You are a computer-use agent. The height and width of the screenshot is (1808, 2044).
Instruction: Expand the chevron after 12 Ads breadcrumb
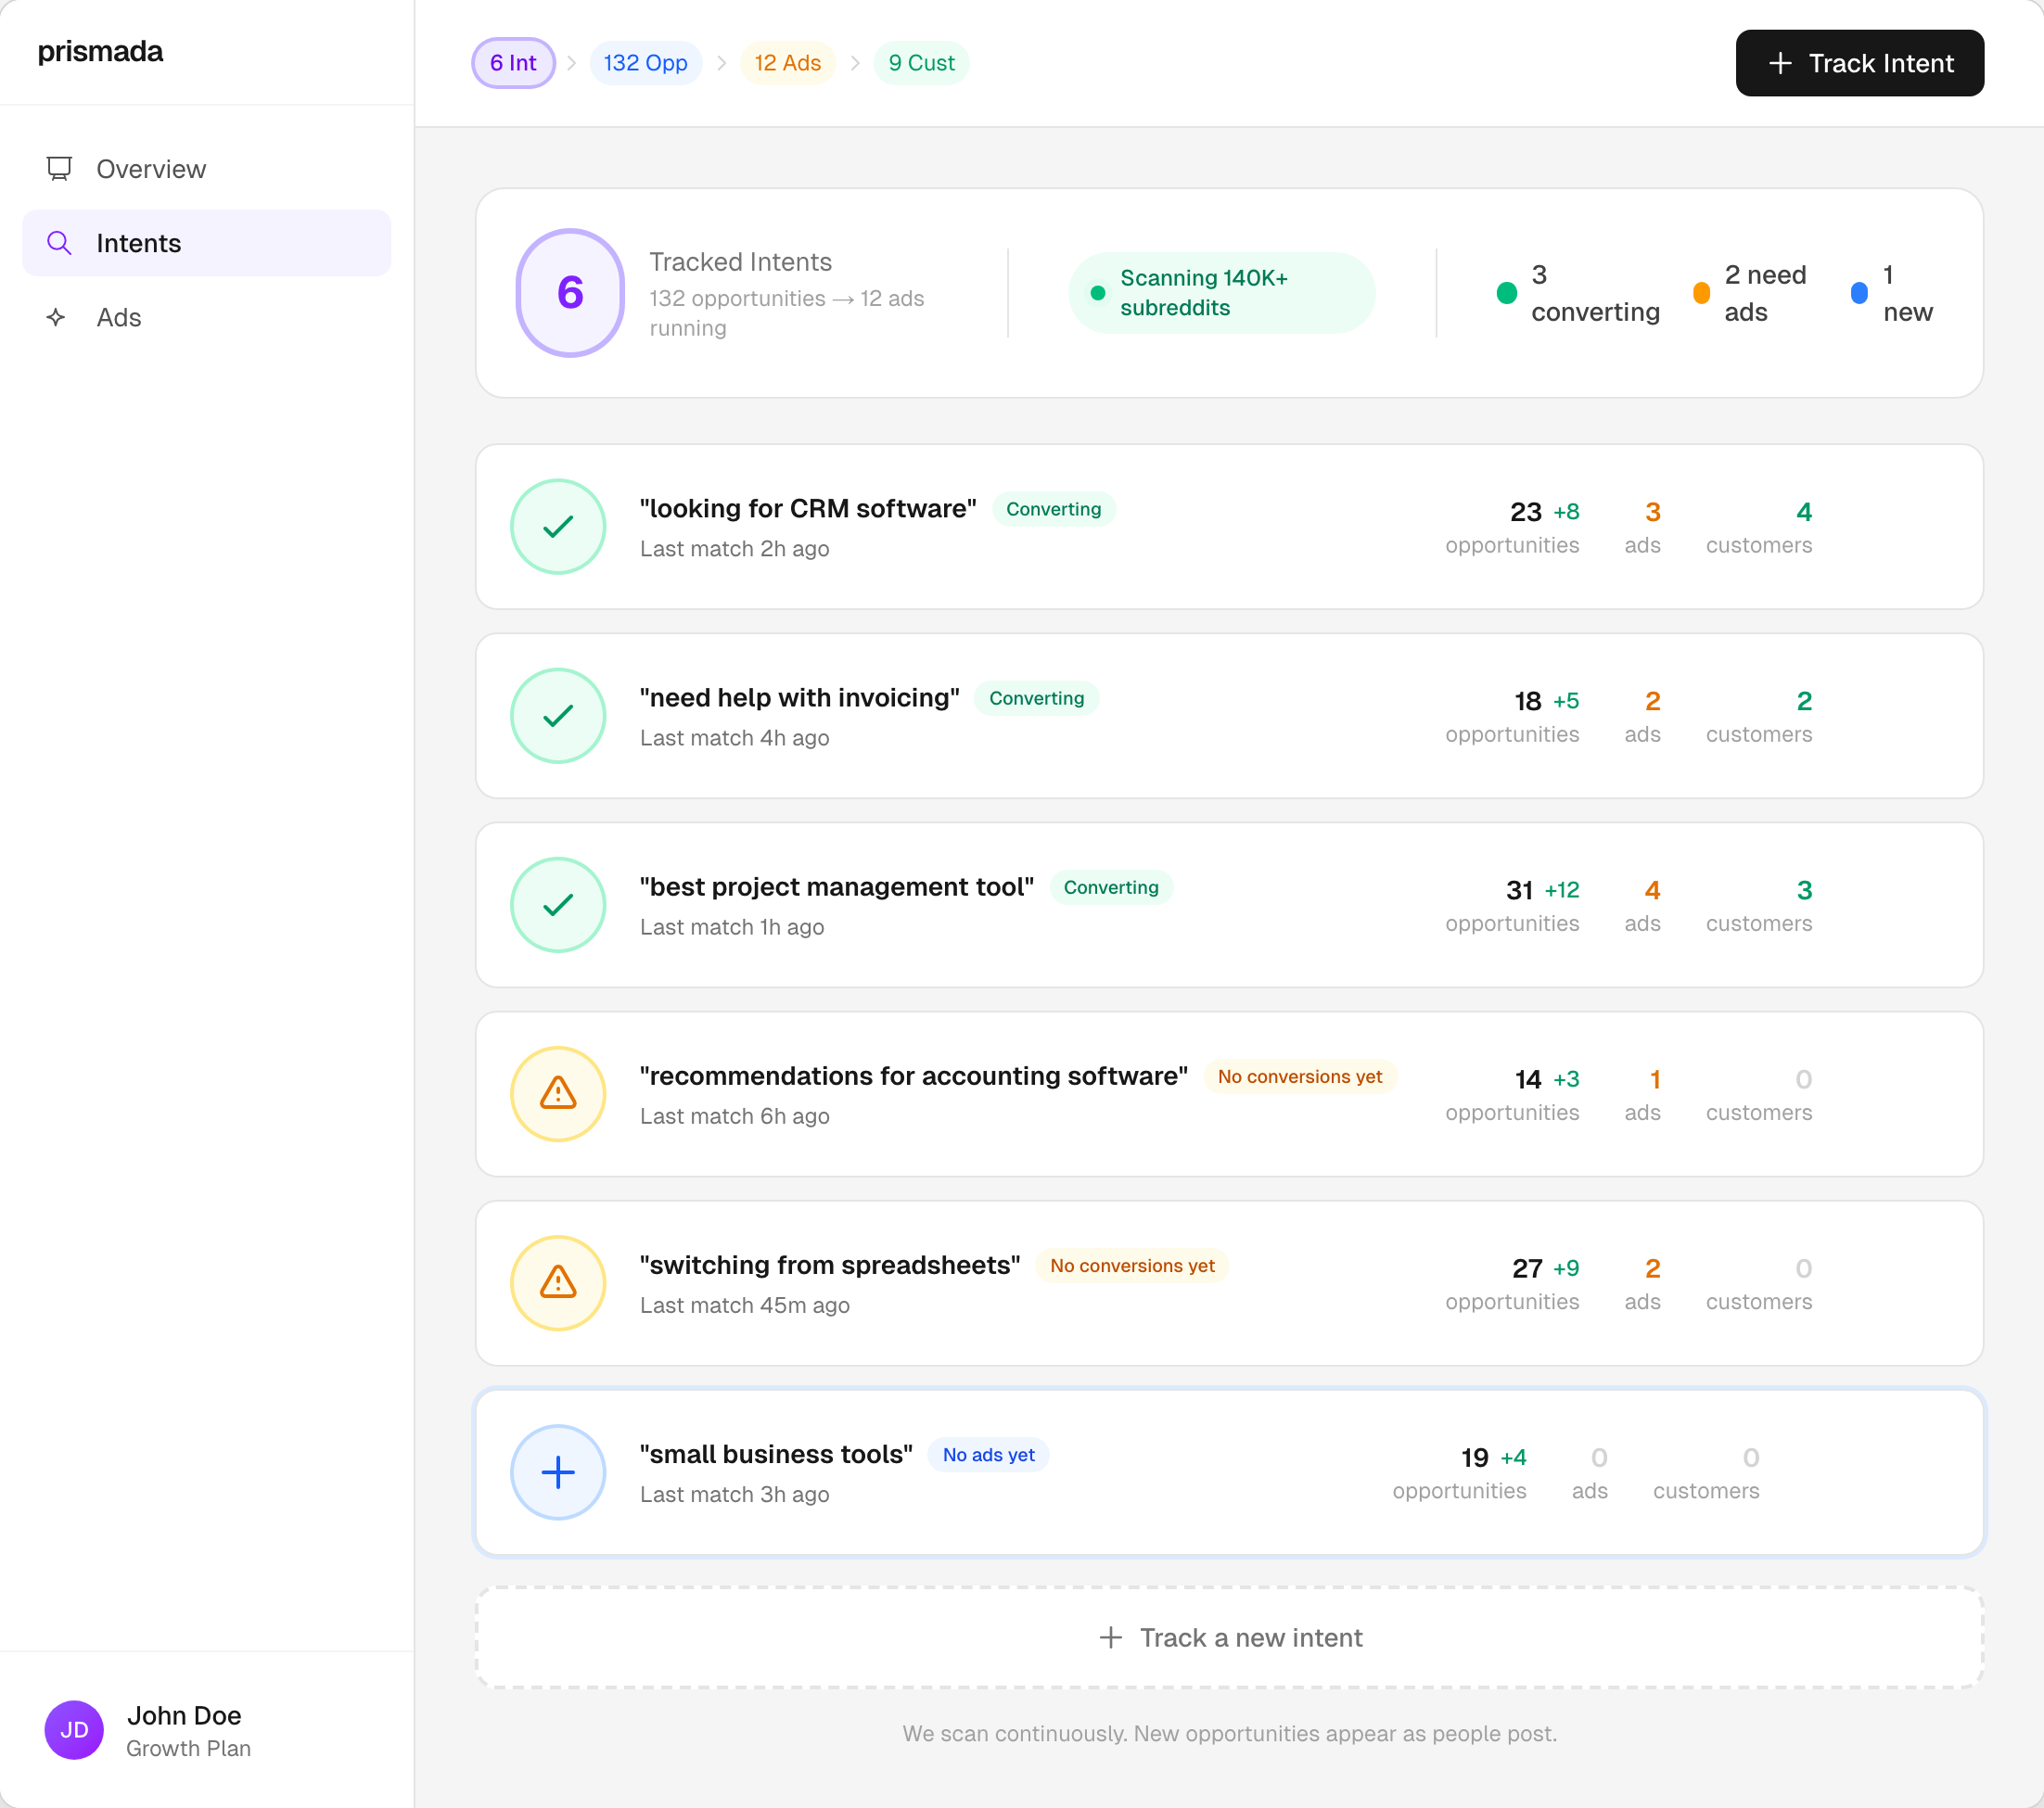pos(855,62)
